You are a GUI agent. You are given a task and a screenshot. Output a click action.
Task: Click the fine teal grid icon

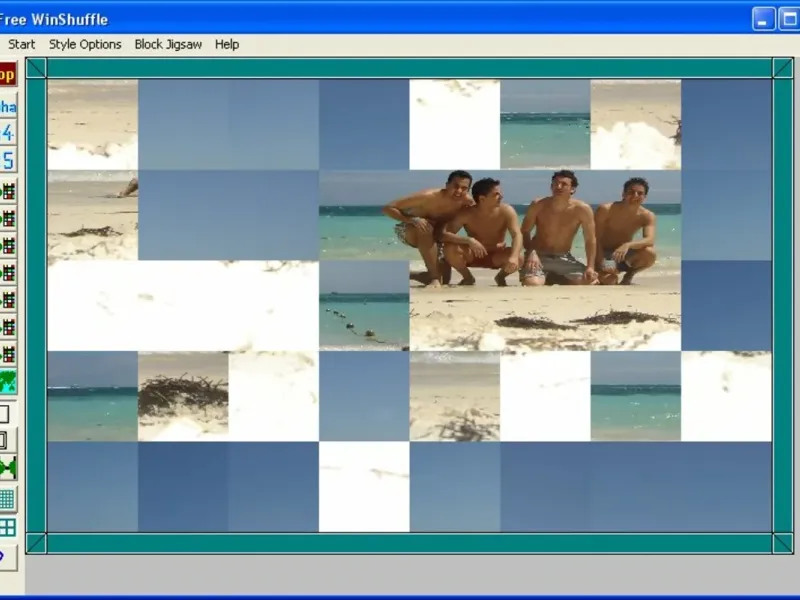8,499
